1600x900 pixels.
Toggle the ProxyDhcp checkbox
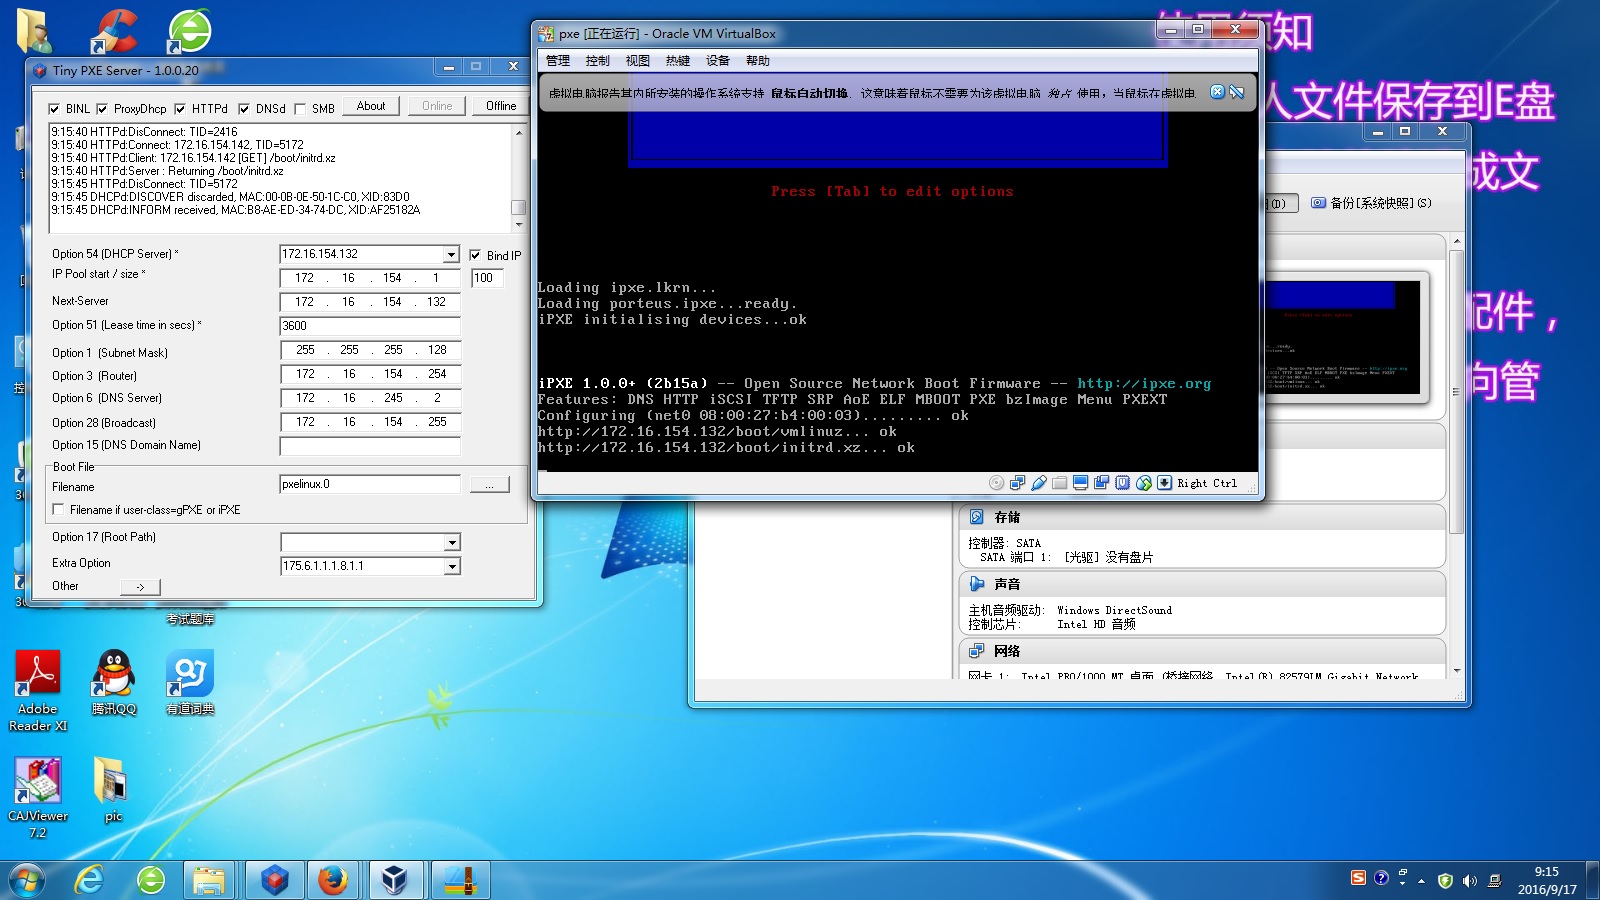click(102, 108)
